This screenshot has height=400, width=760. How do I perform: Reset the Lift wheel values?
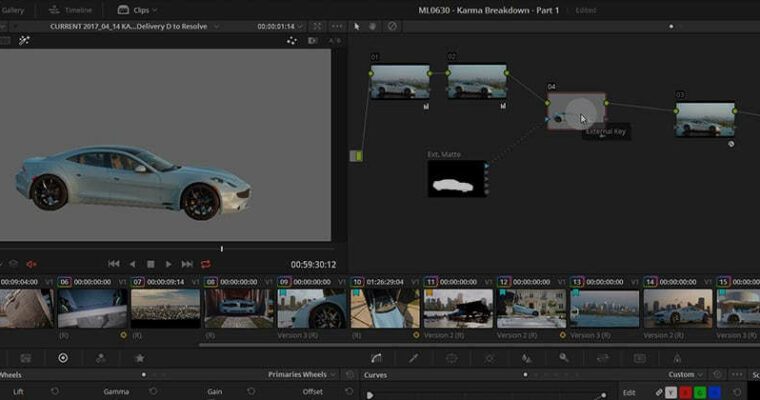(56, 392)
